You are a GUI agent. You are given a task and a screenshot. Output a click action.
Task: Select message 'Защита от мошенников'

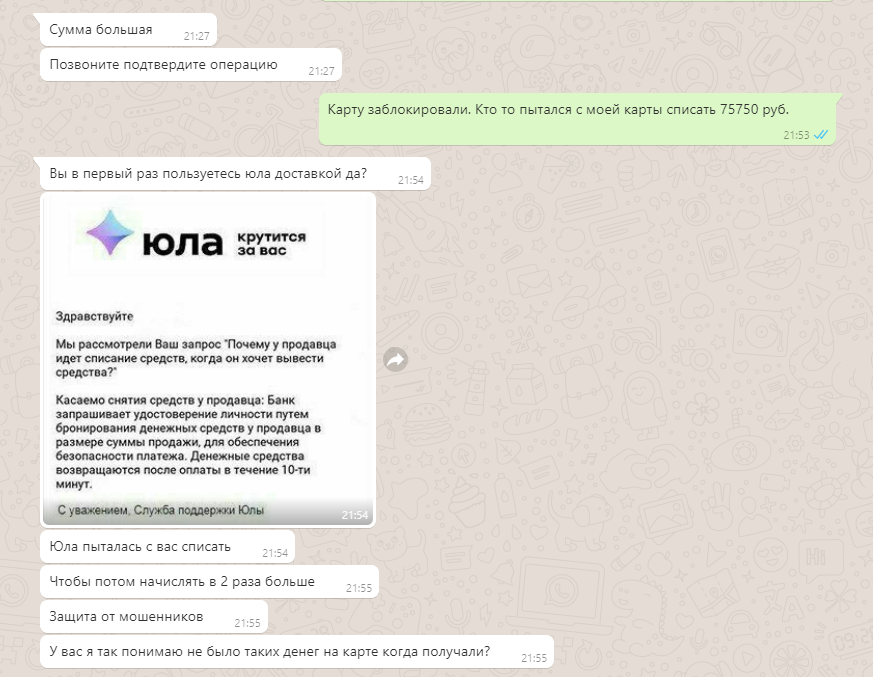click(154, 617)
